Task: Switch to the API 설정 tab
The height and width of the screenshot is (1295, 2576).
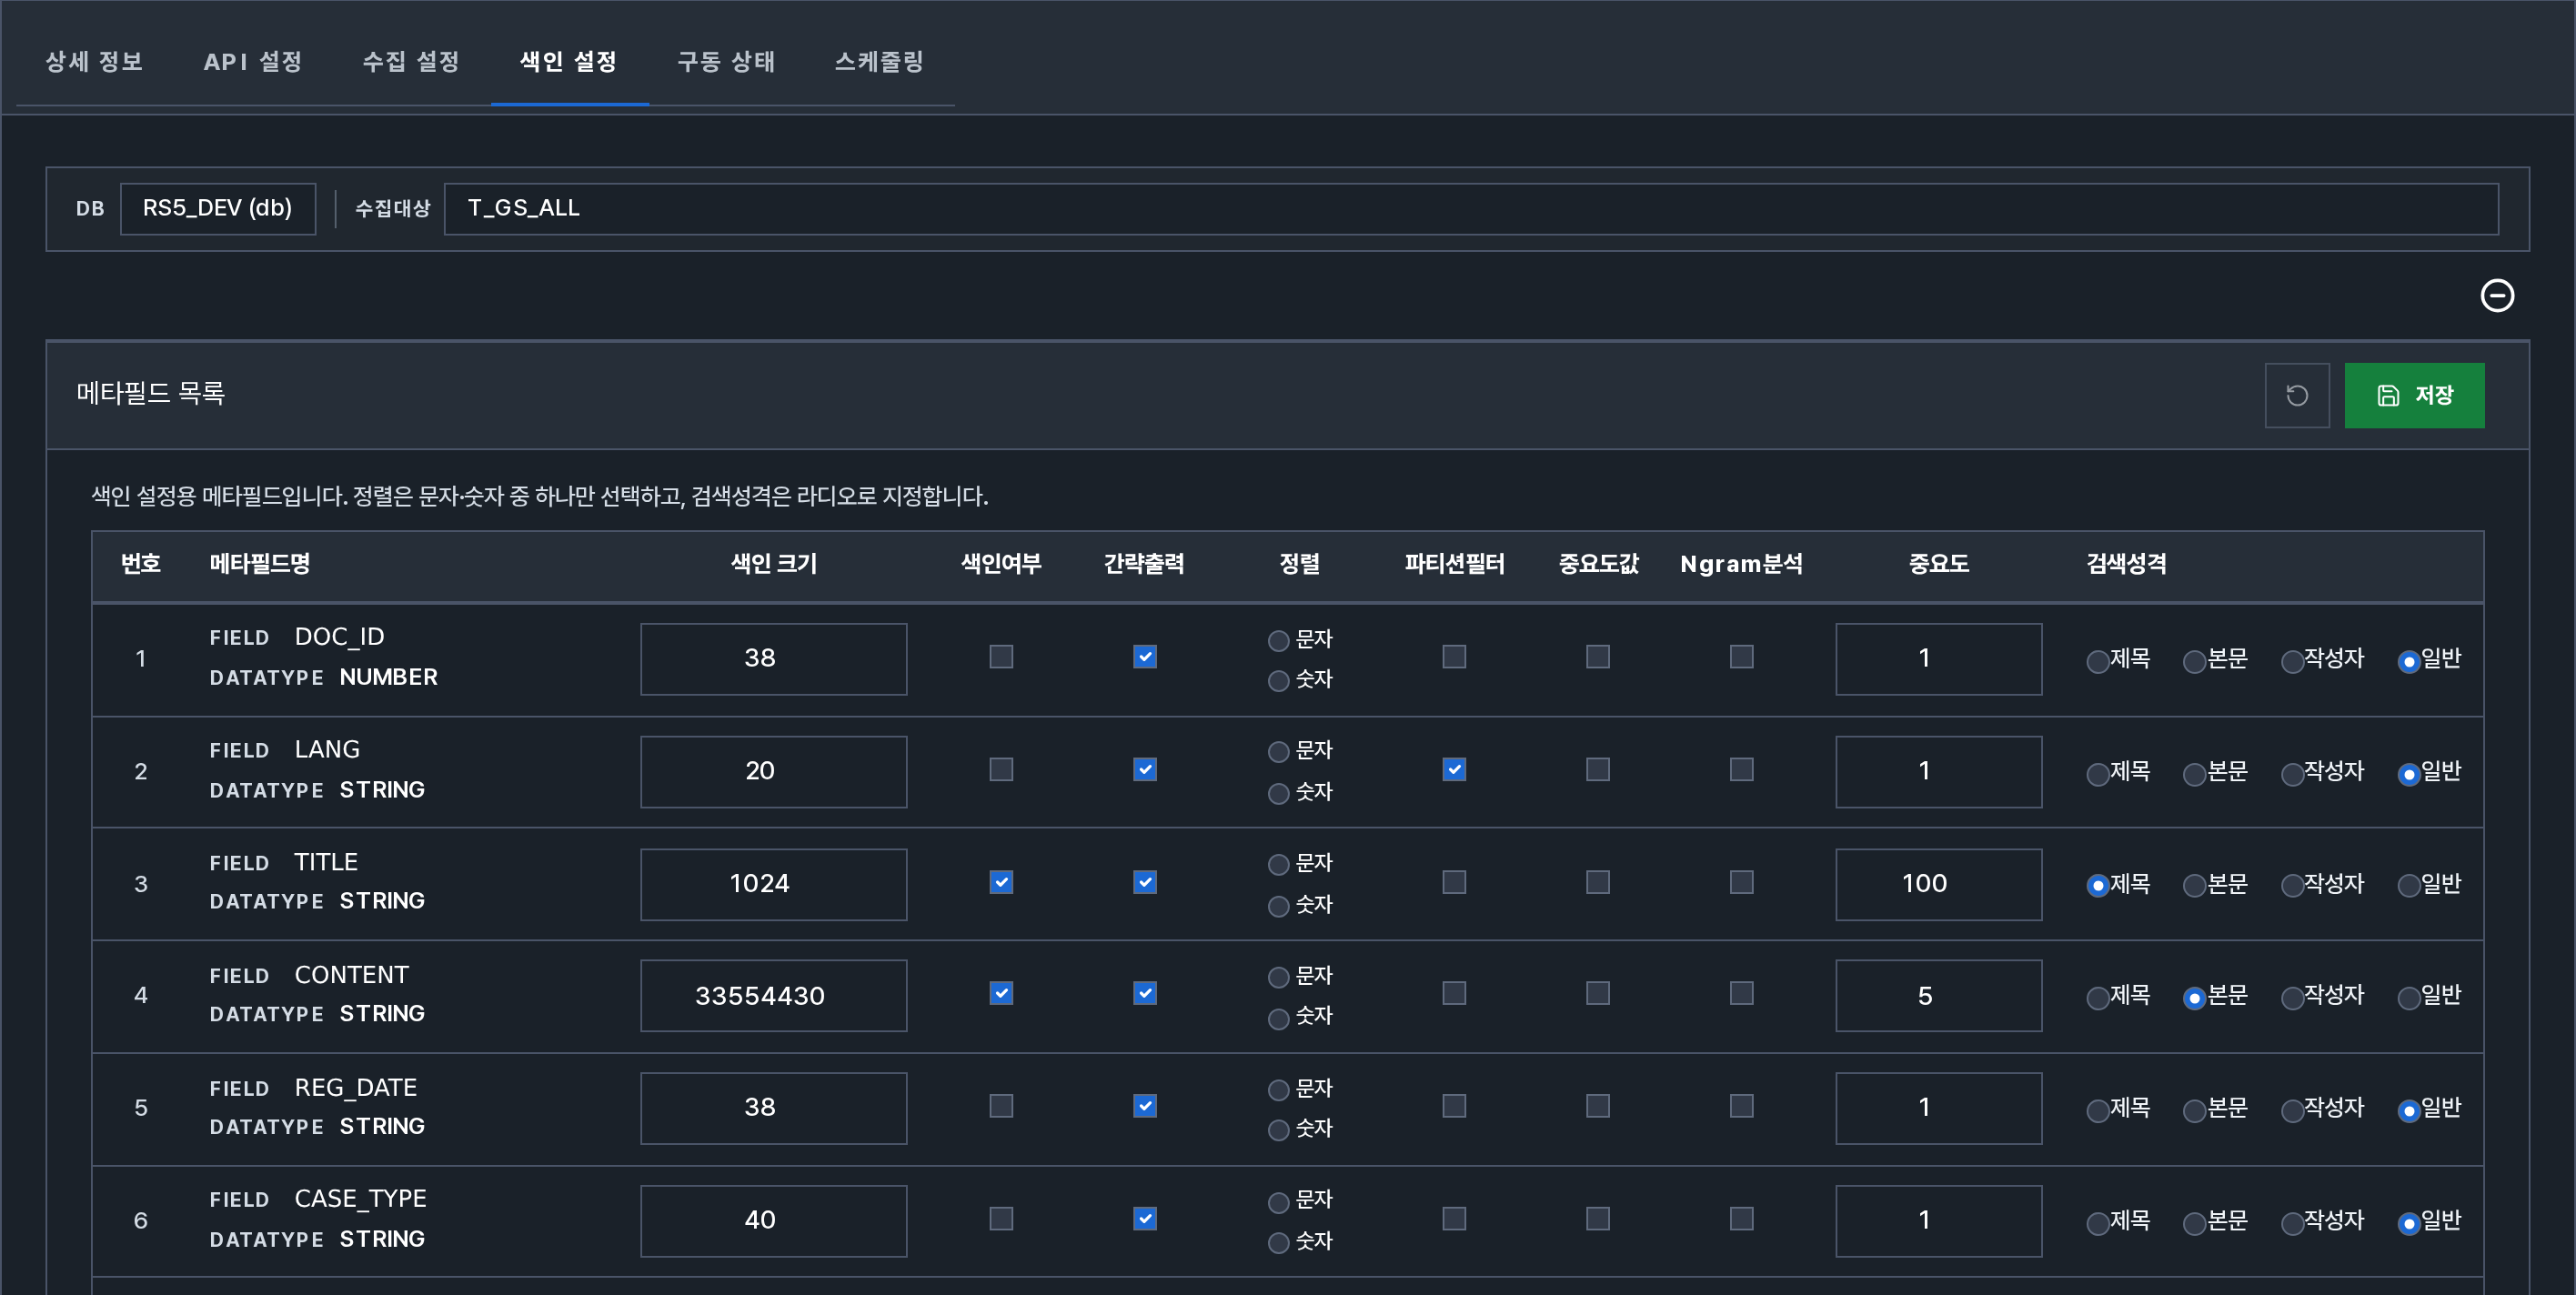Action: click(253, 62)
